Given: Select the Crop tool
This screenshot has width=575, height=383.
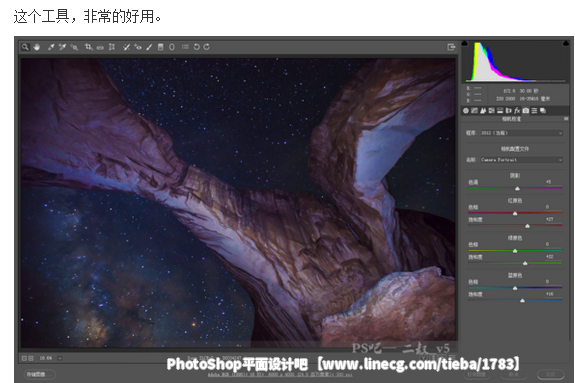Looking at the screenshot, I should point(88,47).
